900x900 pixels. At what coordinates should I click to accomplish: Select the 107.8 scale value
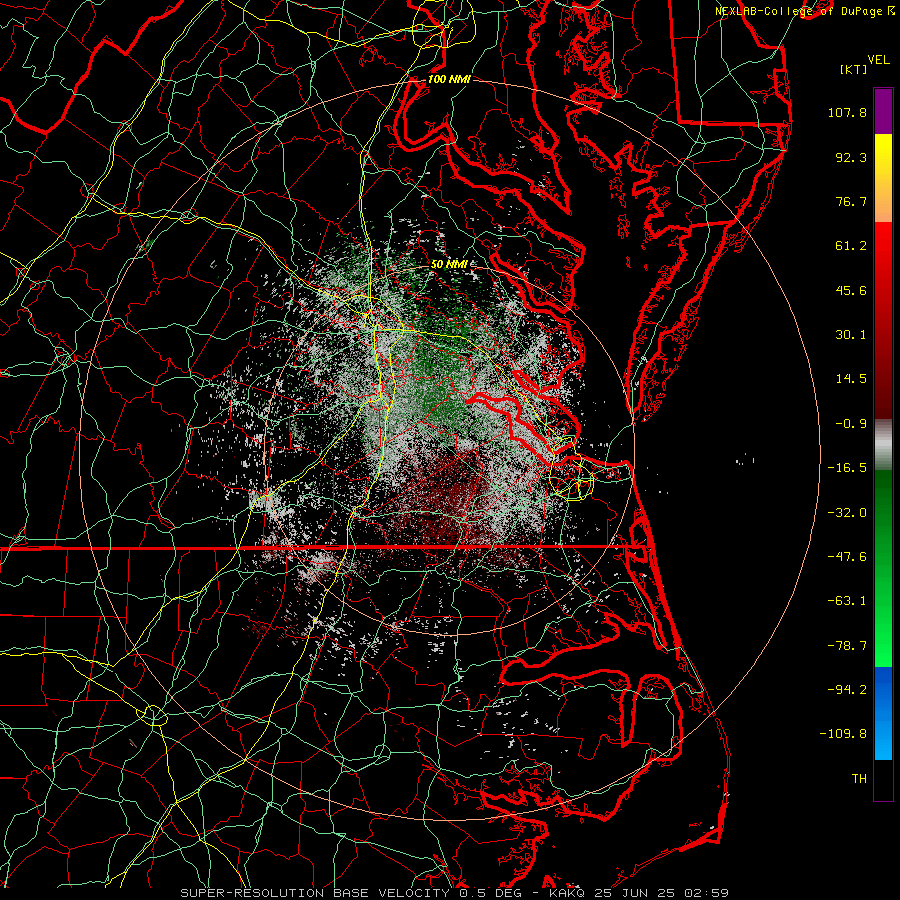tap(847, 112)
